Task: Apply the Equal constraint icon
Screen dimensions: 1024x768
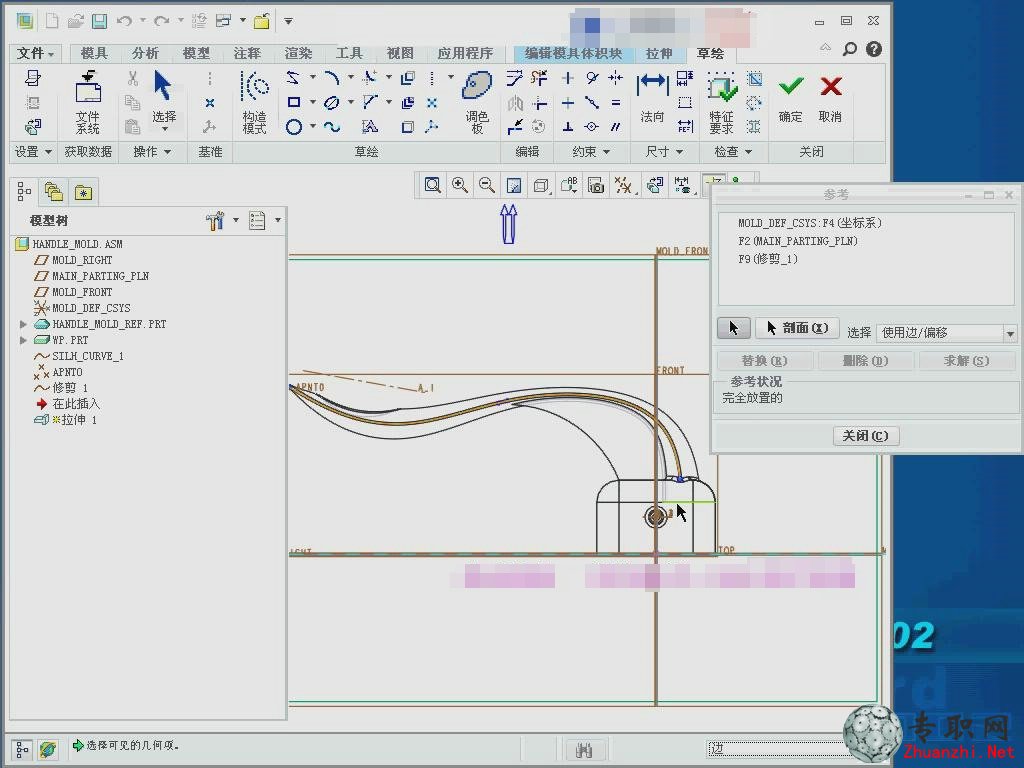Action: 615,103
